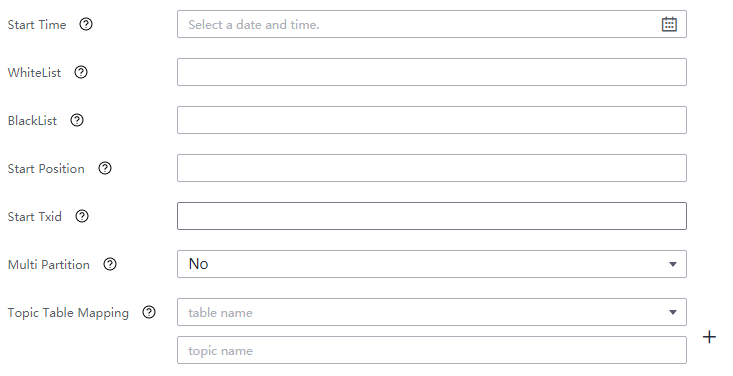The width and height of the screenshot is (733, 376).
Task: Open Start Position help icon
Action: coord(105,168)
